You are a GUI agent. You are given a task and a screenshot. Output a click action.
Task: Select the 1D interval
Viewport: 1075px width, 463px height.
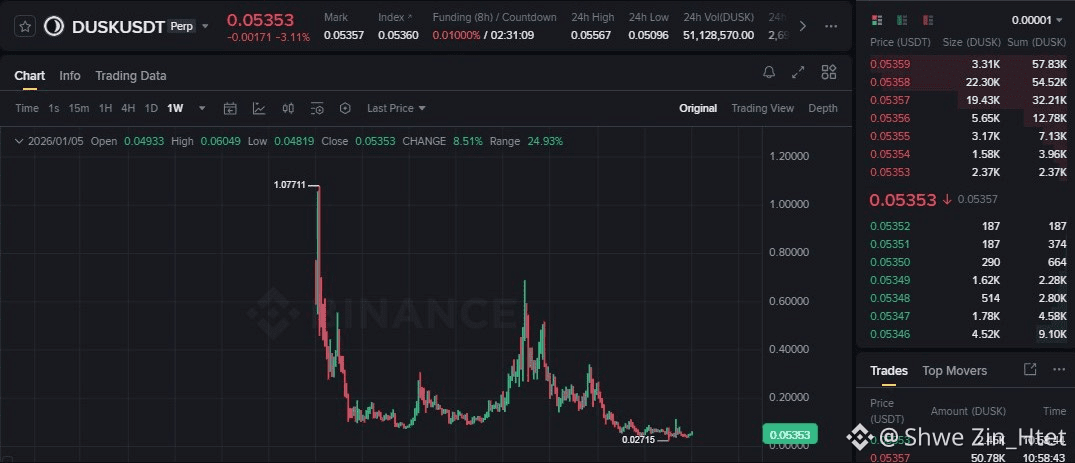[151, 108]
